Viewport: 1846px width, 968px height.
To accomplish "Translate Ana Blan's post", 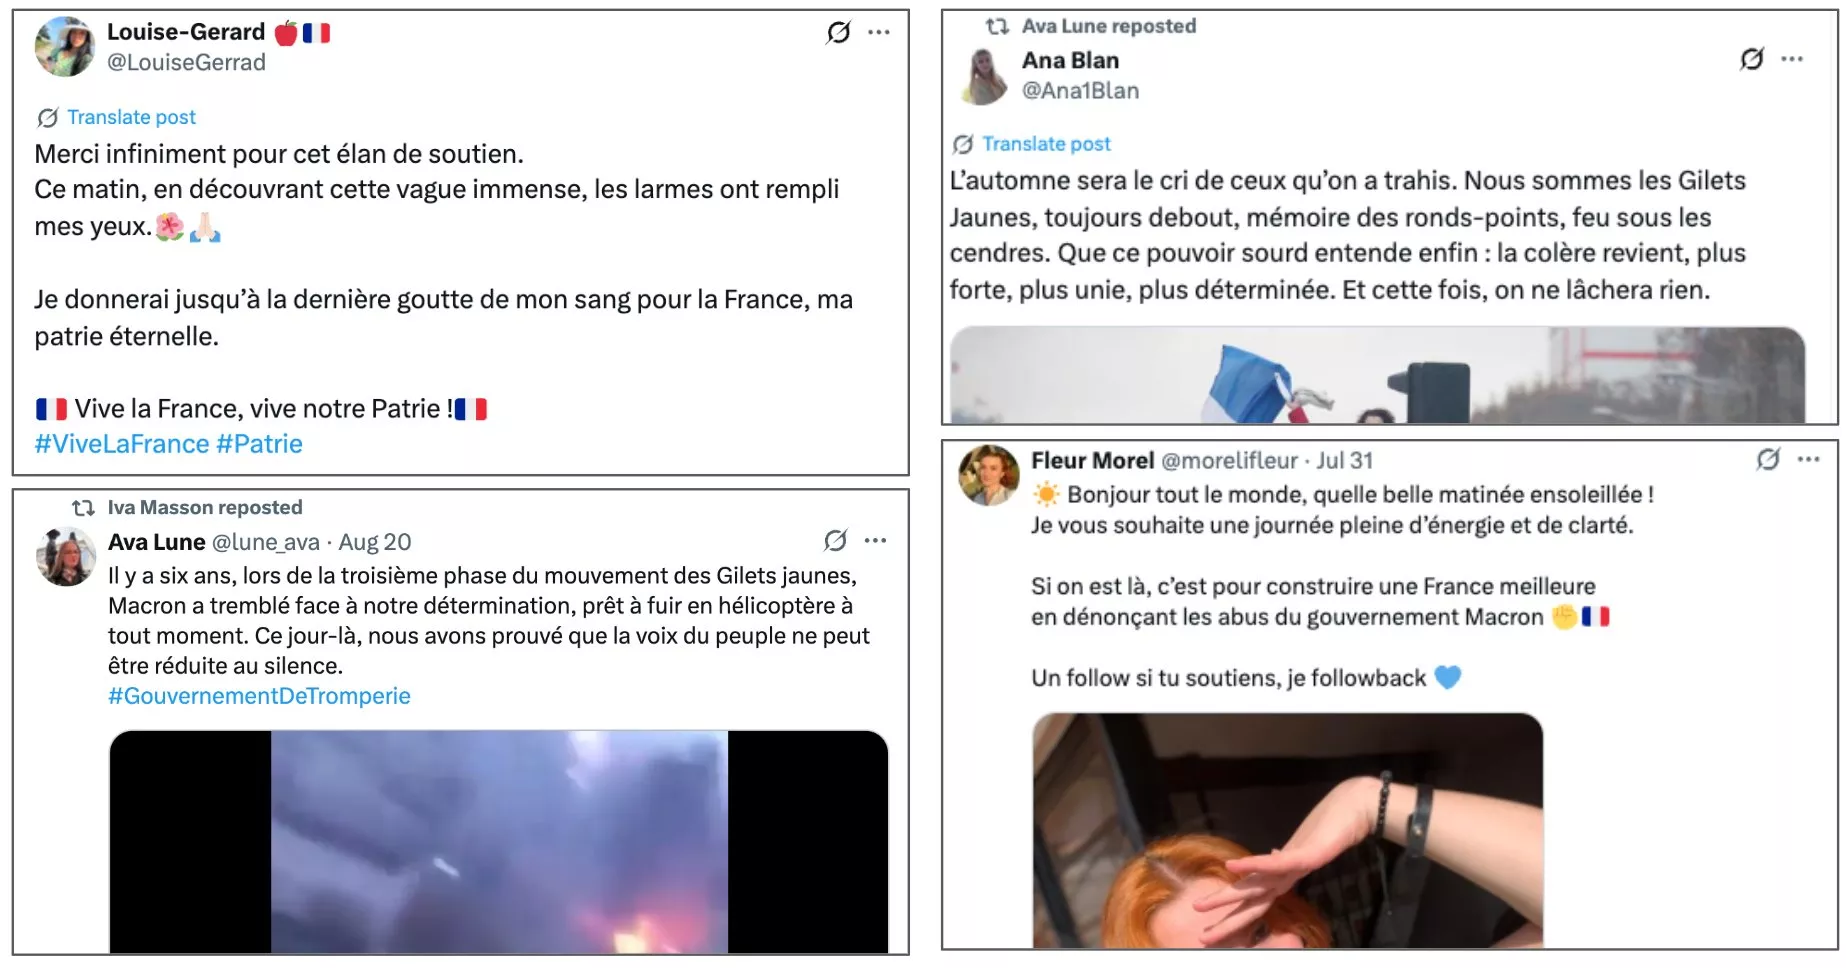I will tap(1046, 144).
